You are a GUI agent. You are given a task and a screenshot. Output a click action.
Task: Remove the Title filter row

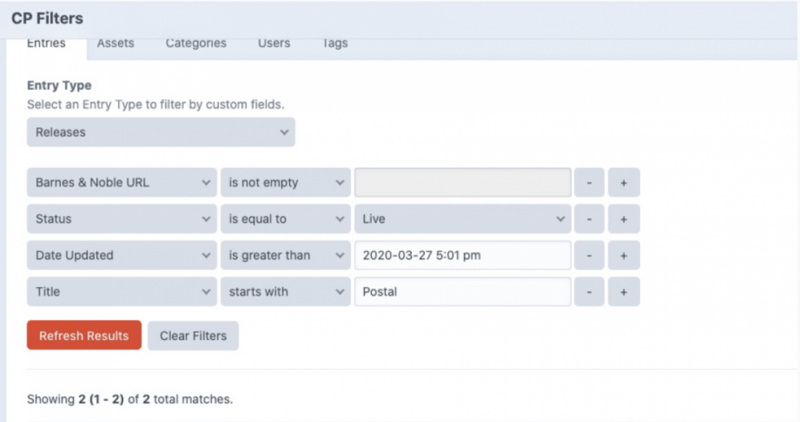pos(590,292)
